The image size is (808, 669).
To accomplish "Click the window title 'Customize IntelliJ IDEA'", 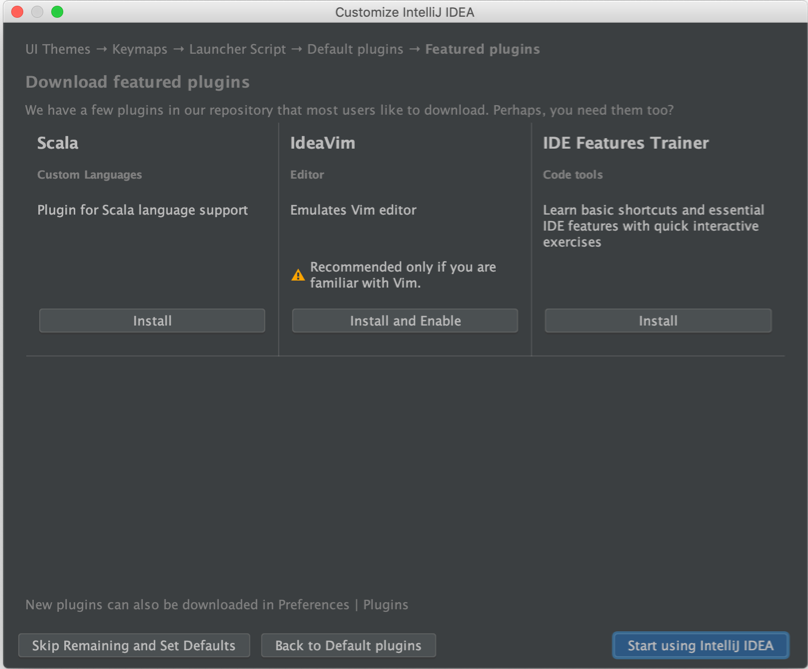I will pos(405,12).
